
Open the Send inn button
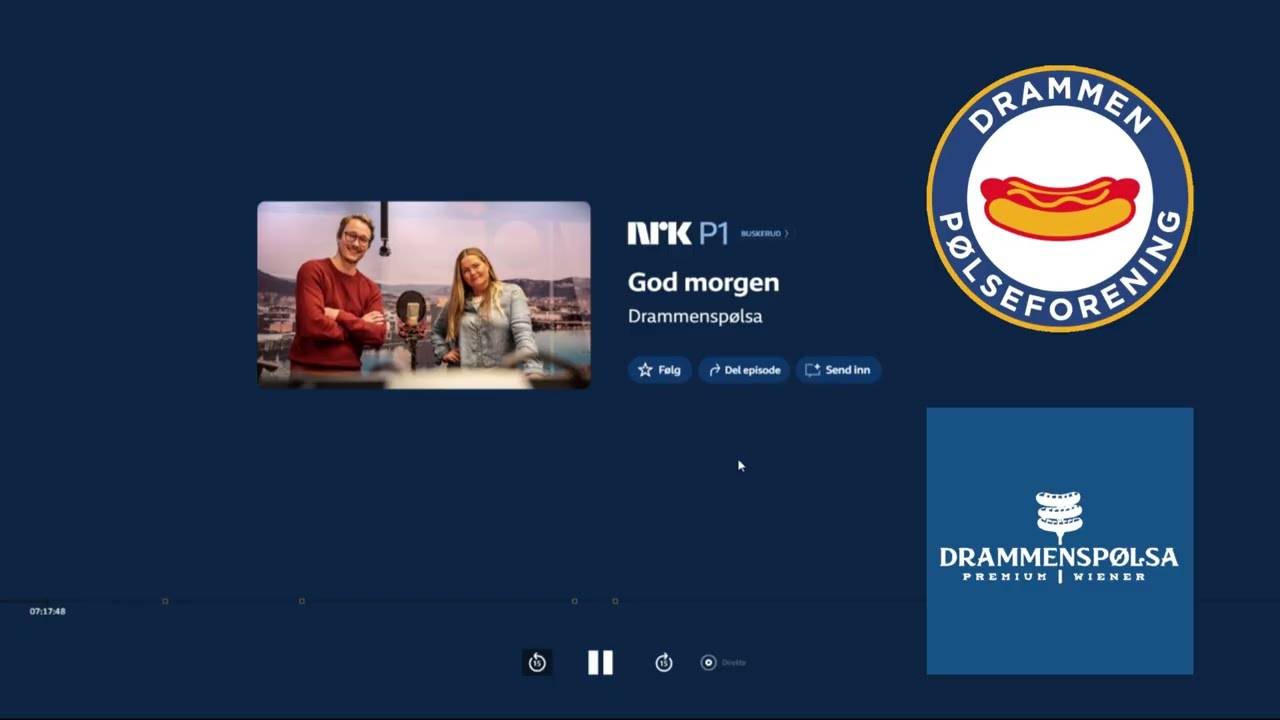click(838, 370)
